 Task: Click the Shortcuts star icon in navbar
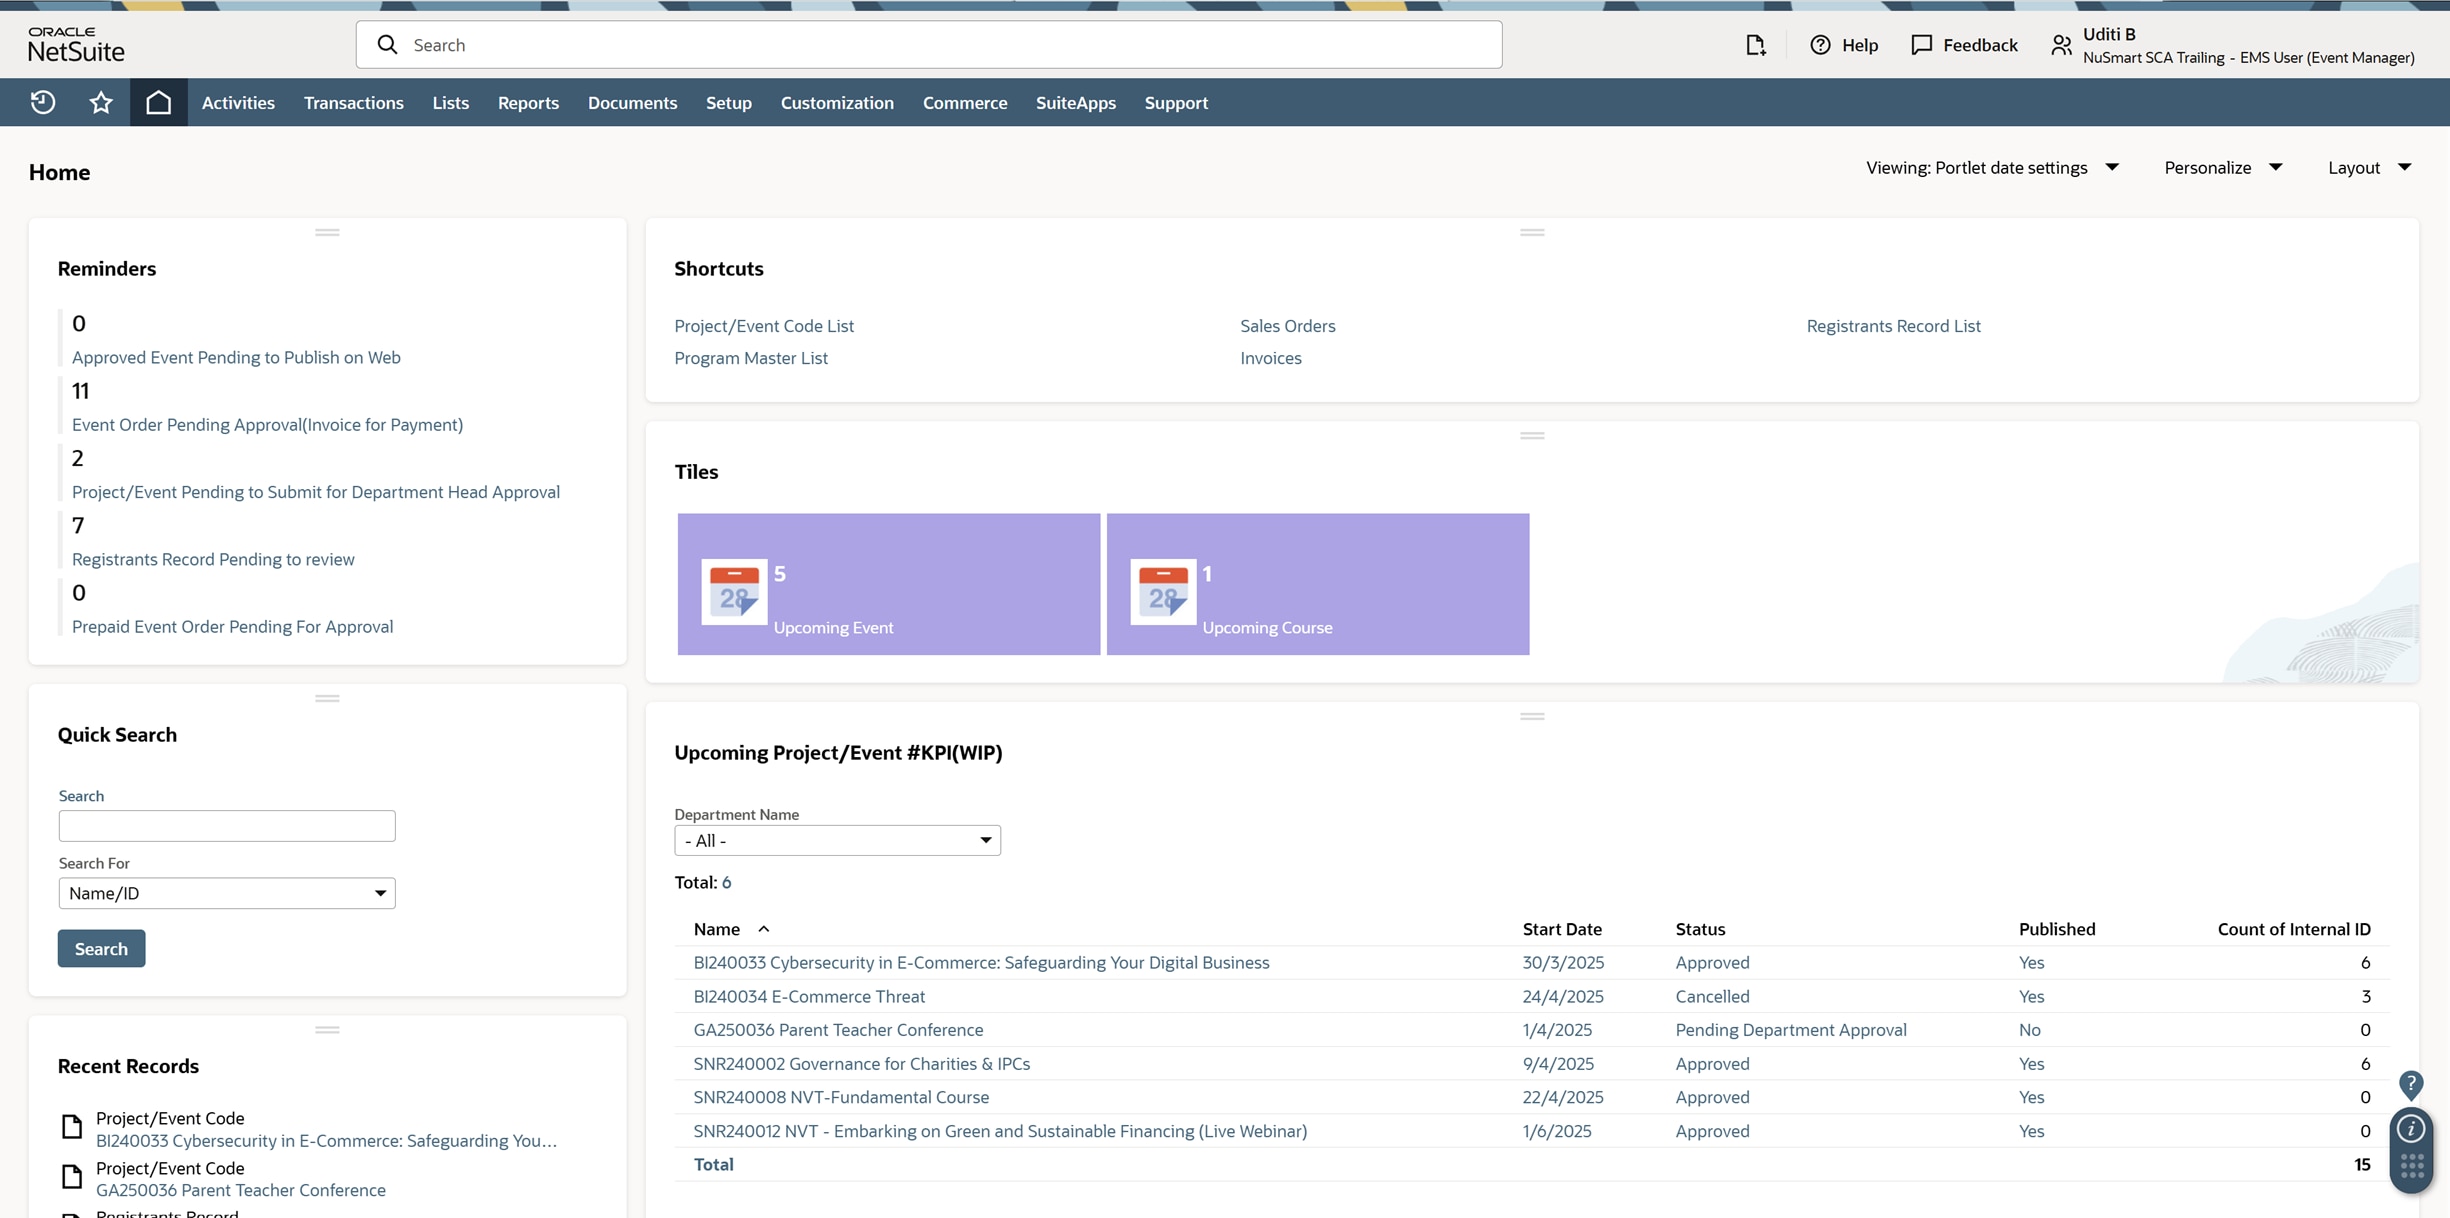[101, 102]
